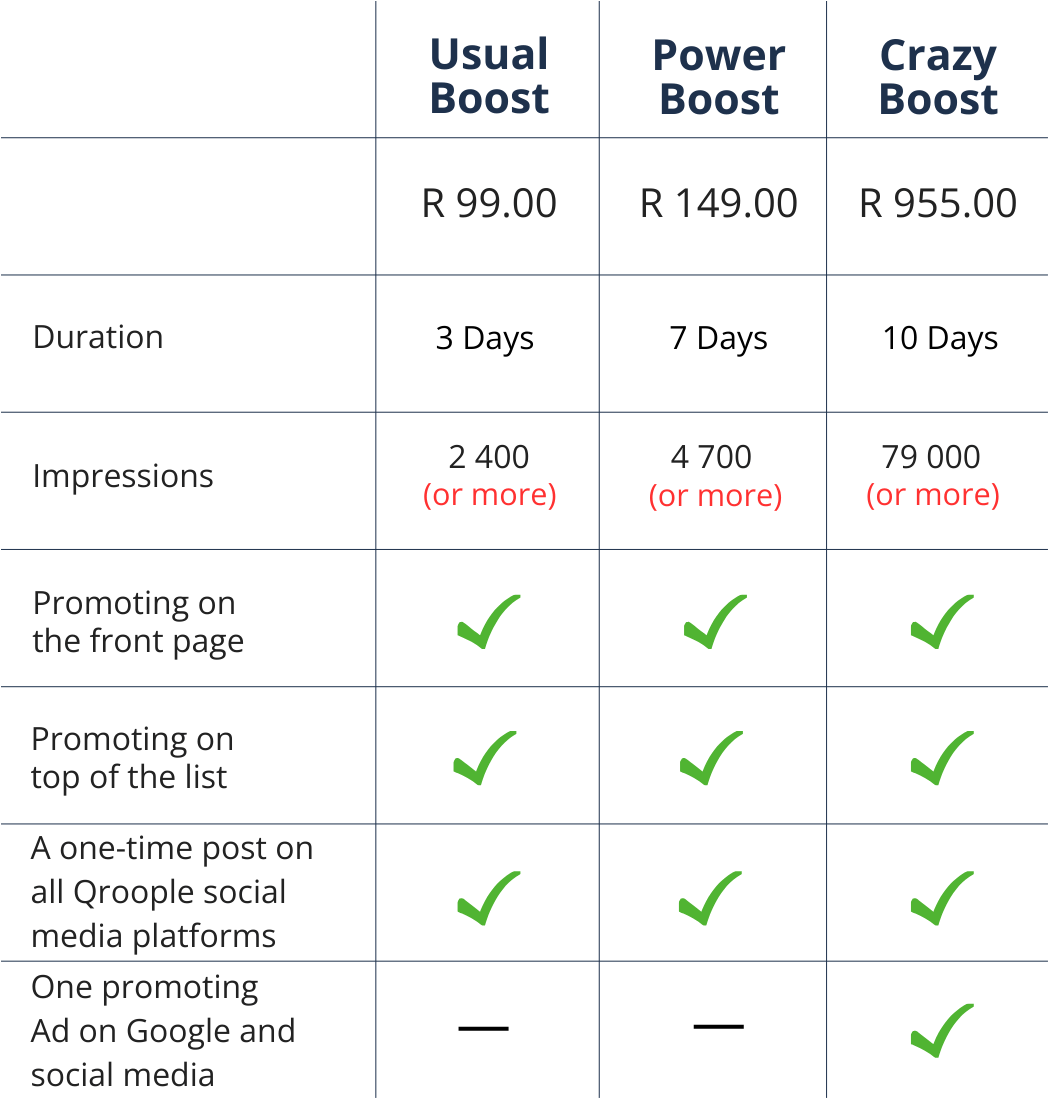This screenshot has height=1100, width=1050.
Task: Click the R 99.00 price
Action: (x=489, y=203)
